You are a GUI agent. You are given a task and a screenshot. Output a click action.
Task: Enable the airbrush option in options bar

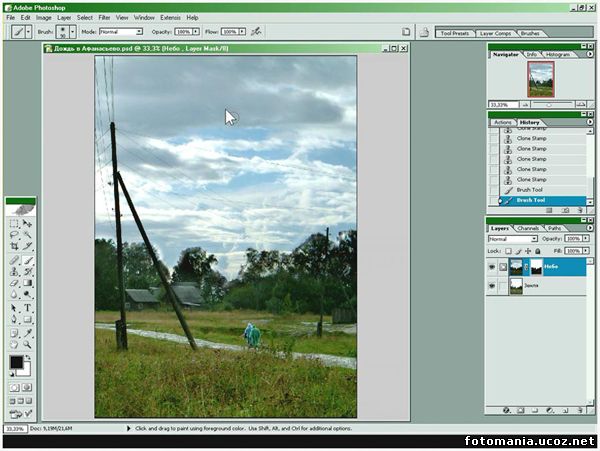click(x=257, y=32)
